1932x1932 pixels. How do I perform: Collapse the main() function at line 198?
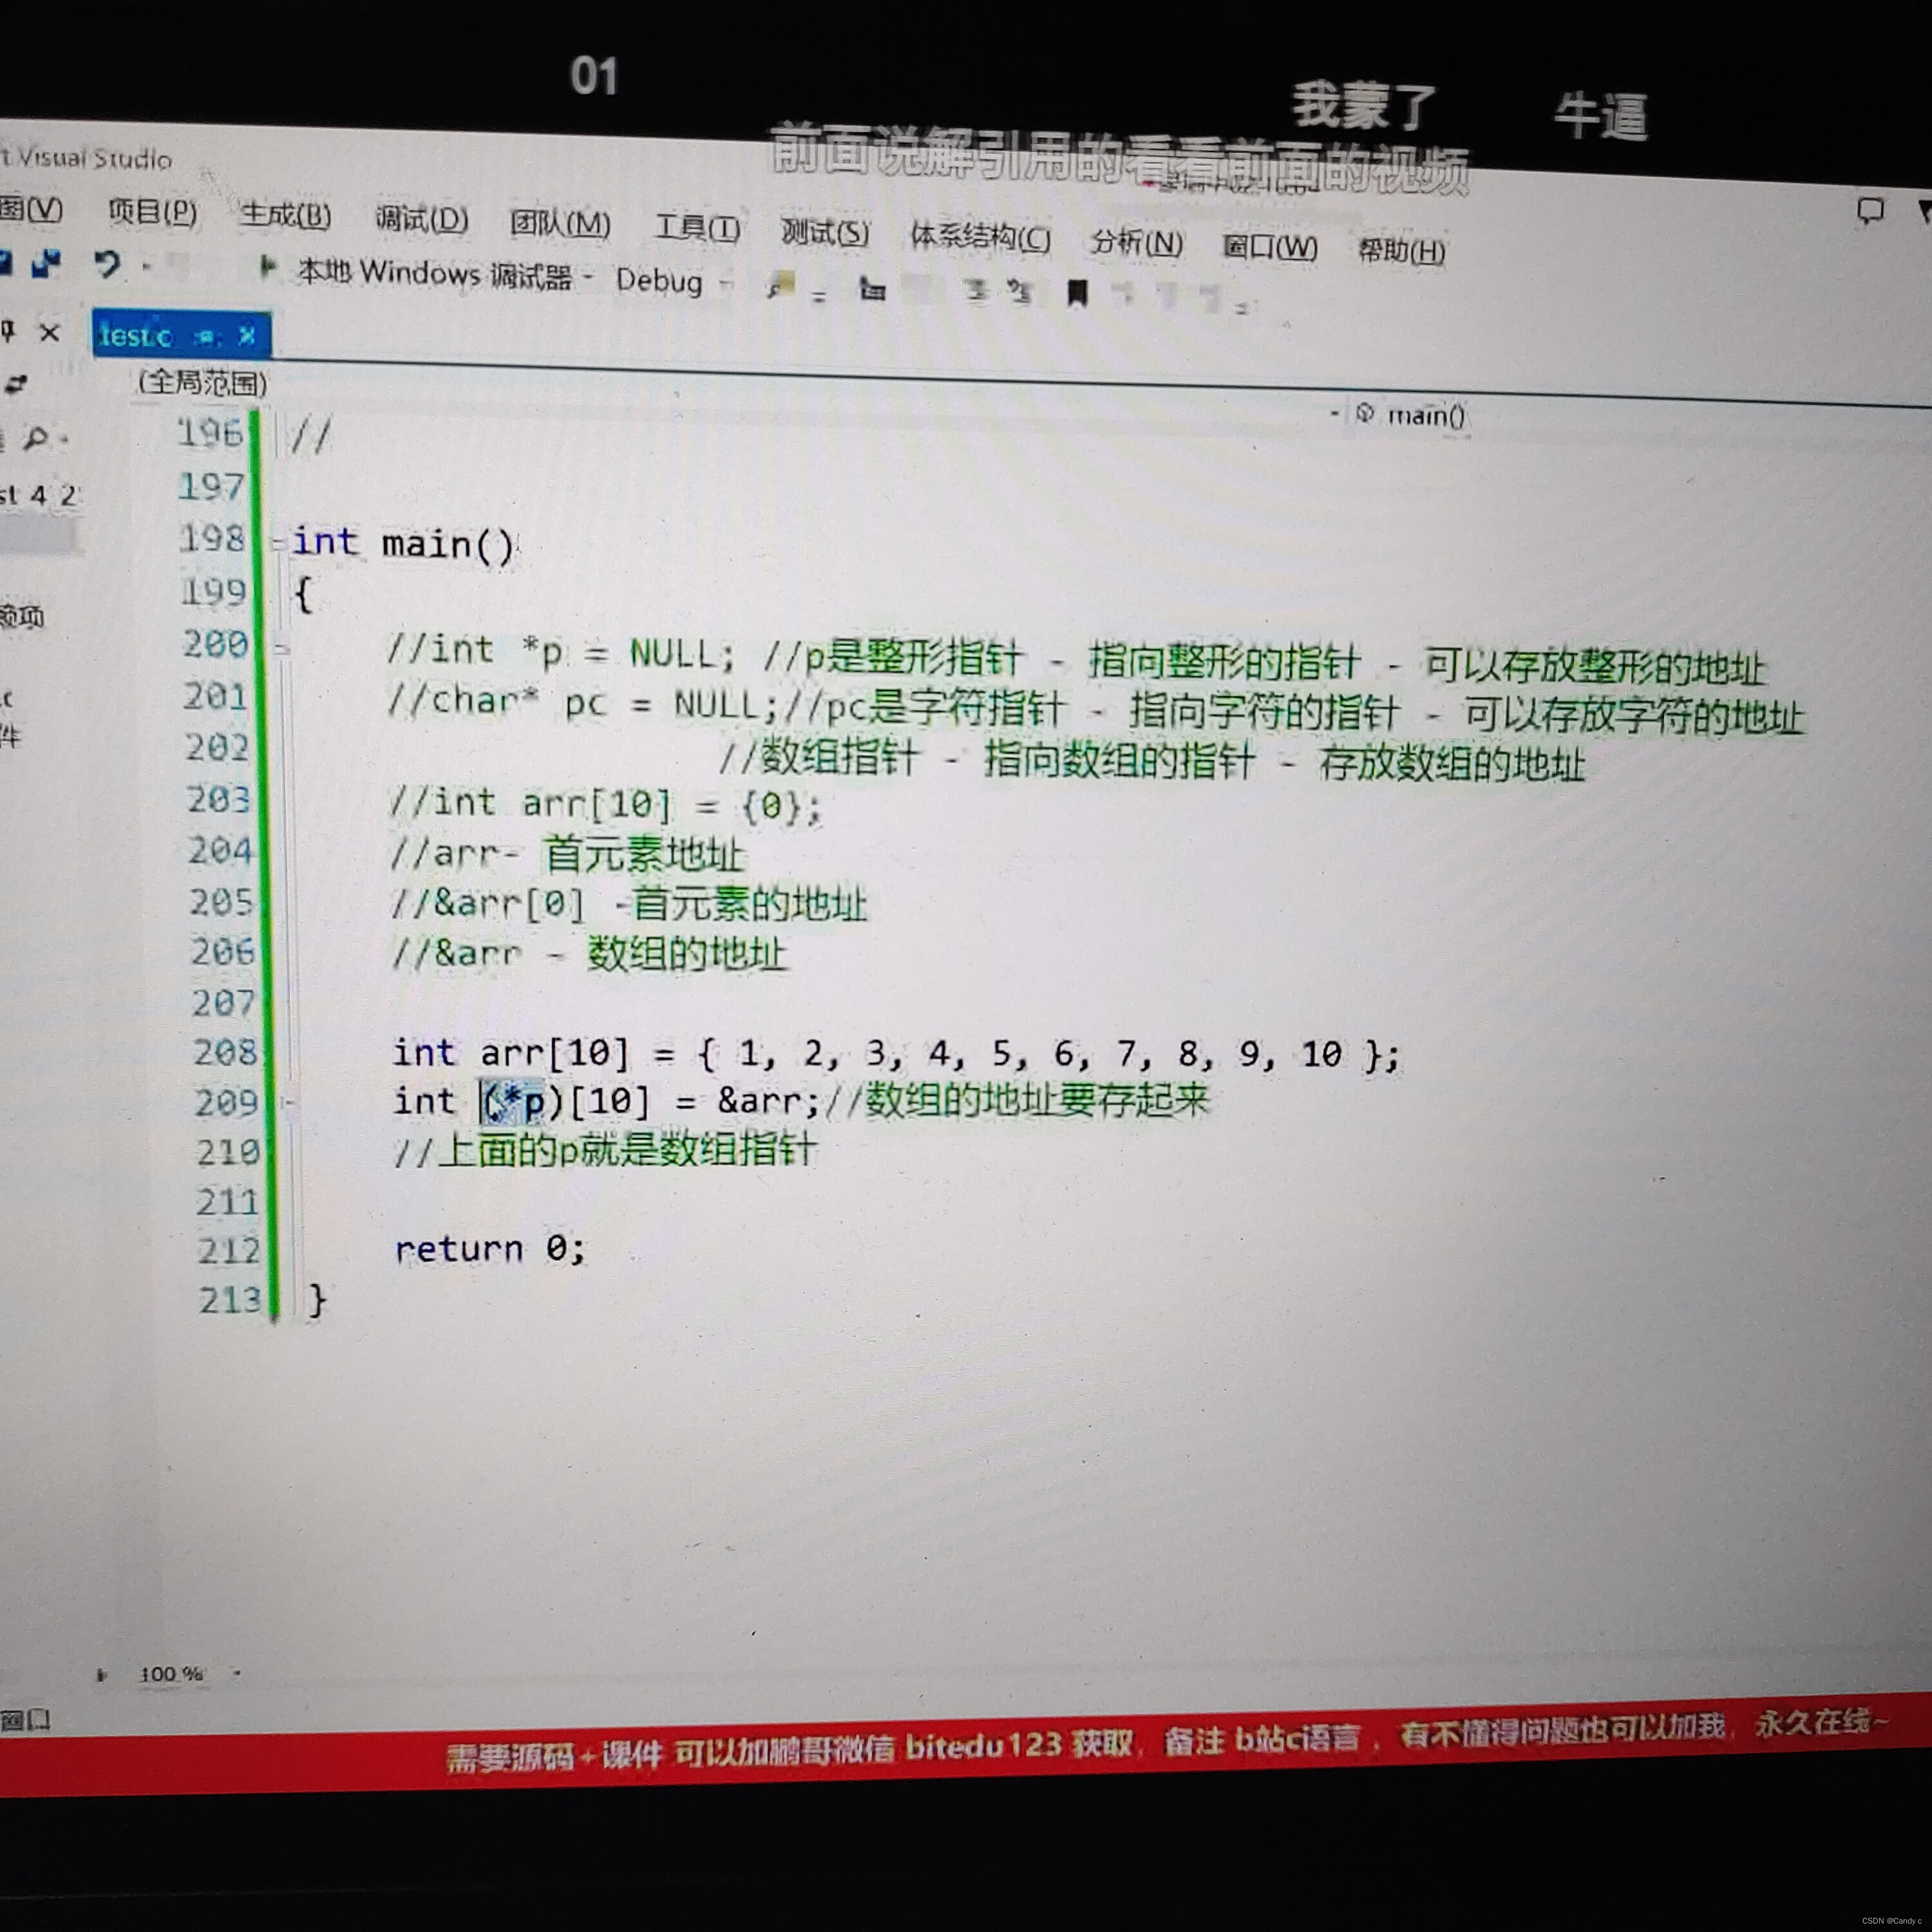(x=277, y=544)
